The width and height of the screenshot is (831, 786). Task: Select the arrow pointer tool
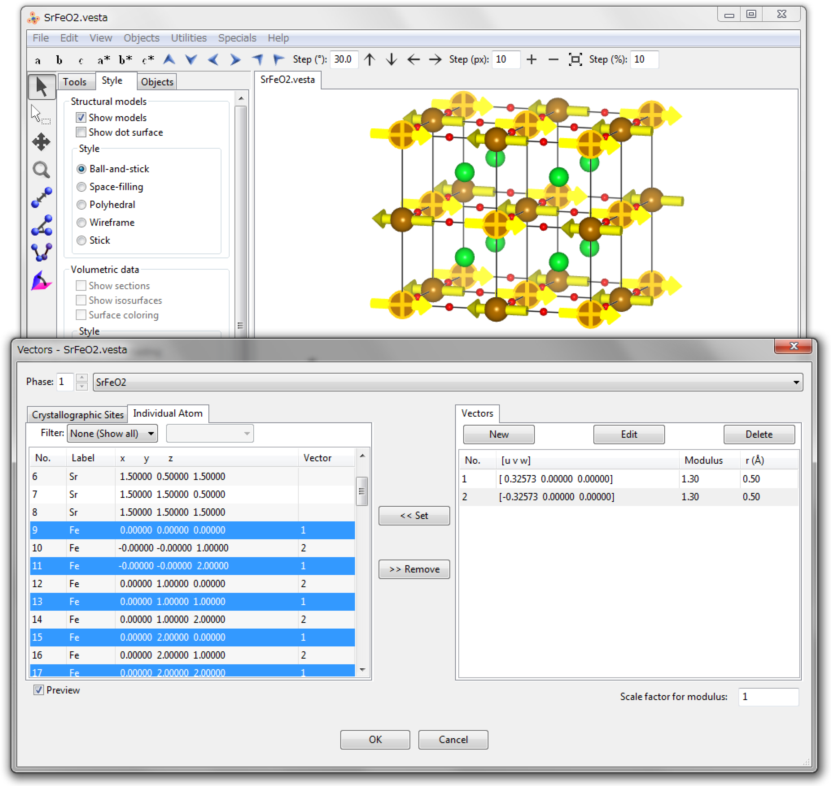[x=41, y=87]
